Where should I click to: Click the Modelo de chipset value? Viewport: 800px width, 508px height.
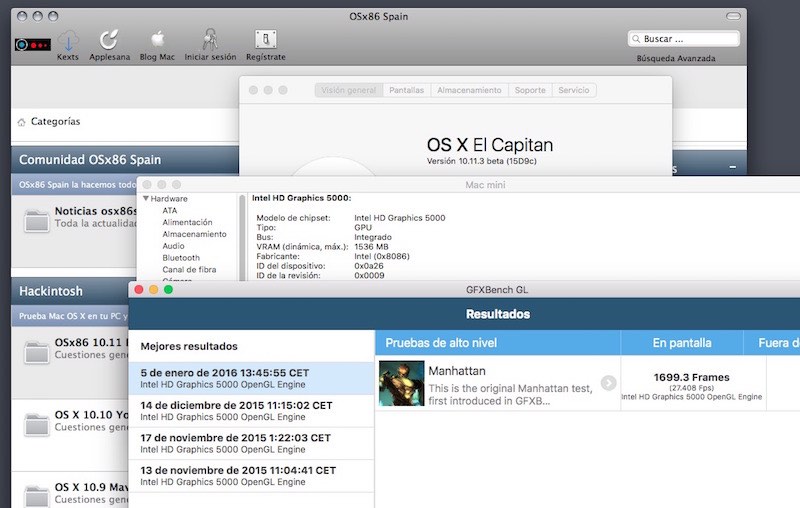(x=399, y=218)
